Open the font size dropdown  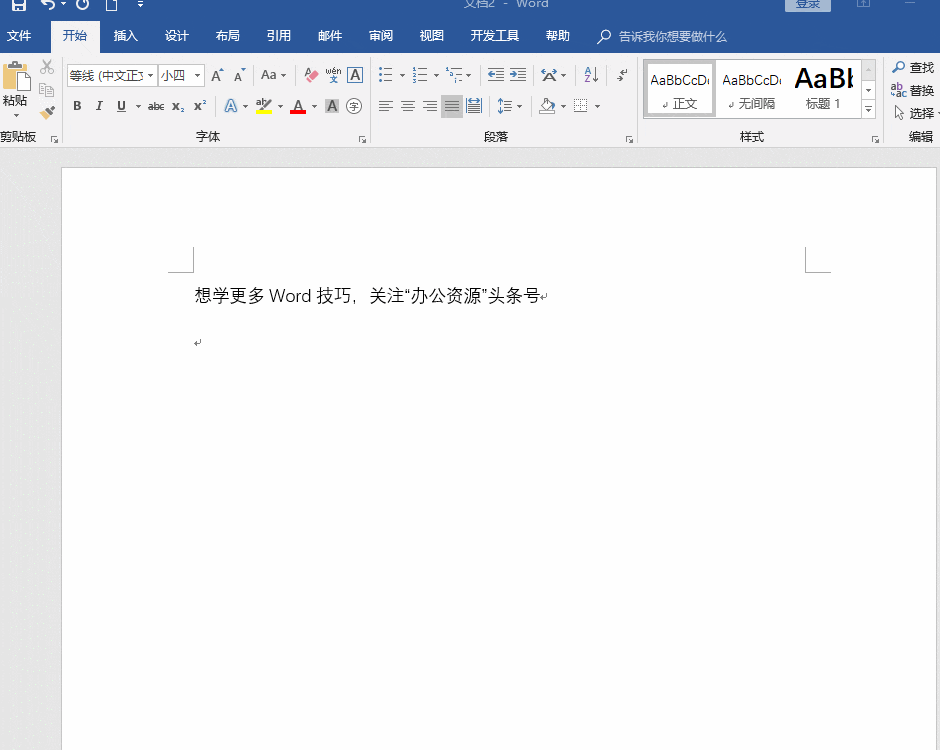[196, 75]
